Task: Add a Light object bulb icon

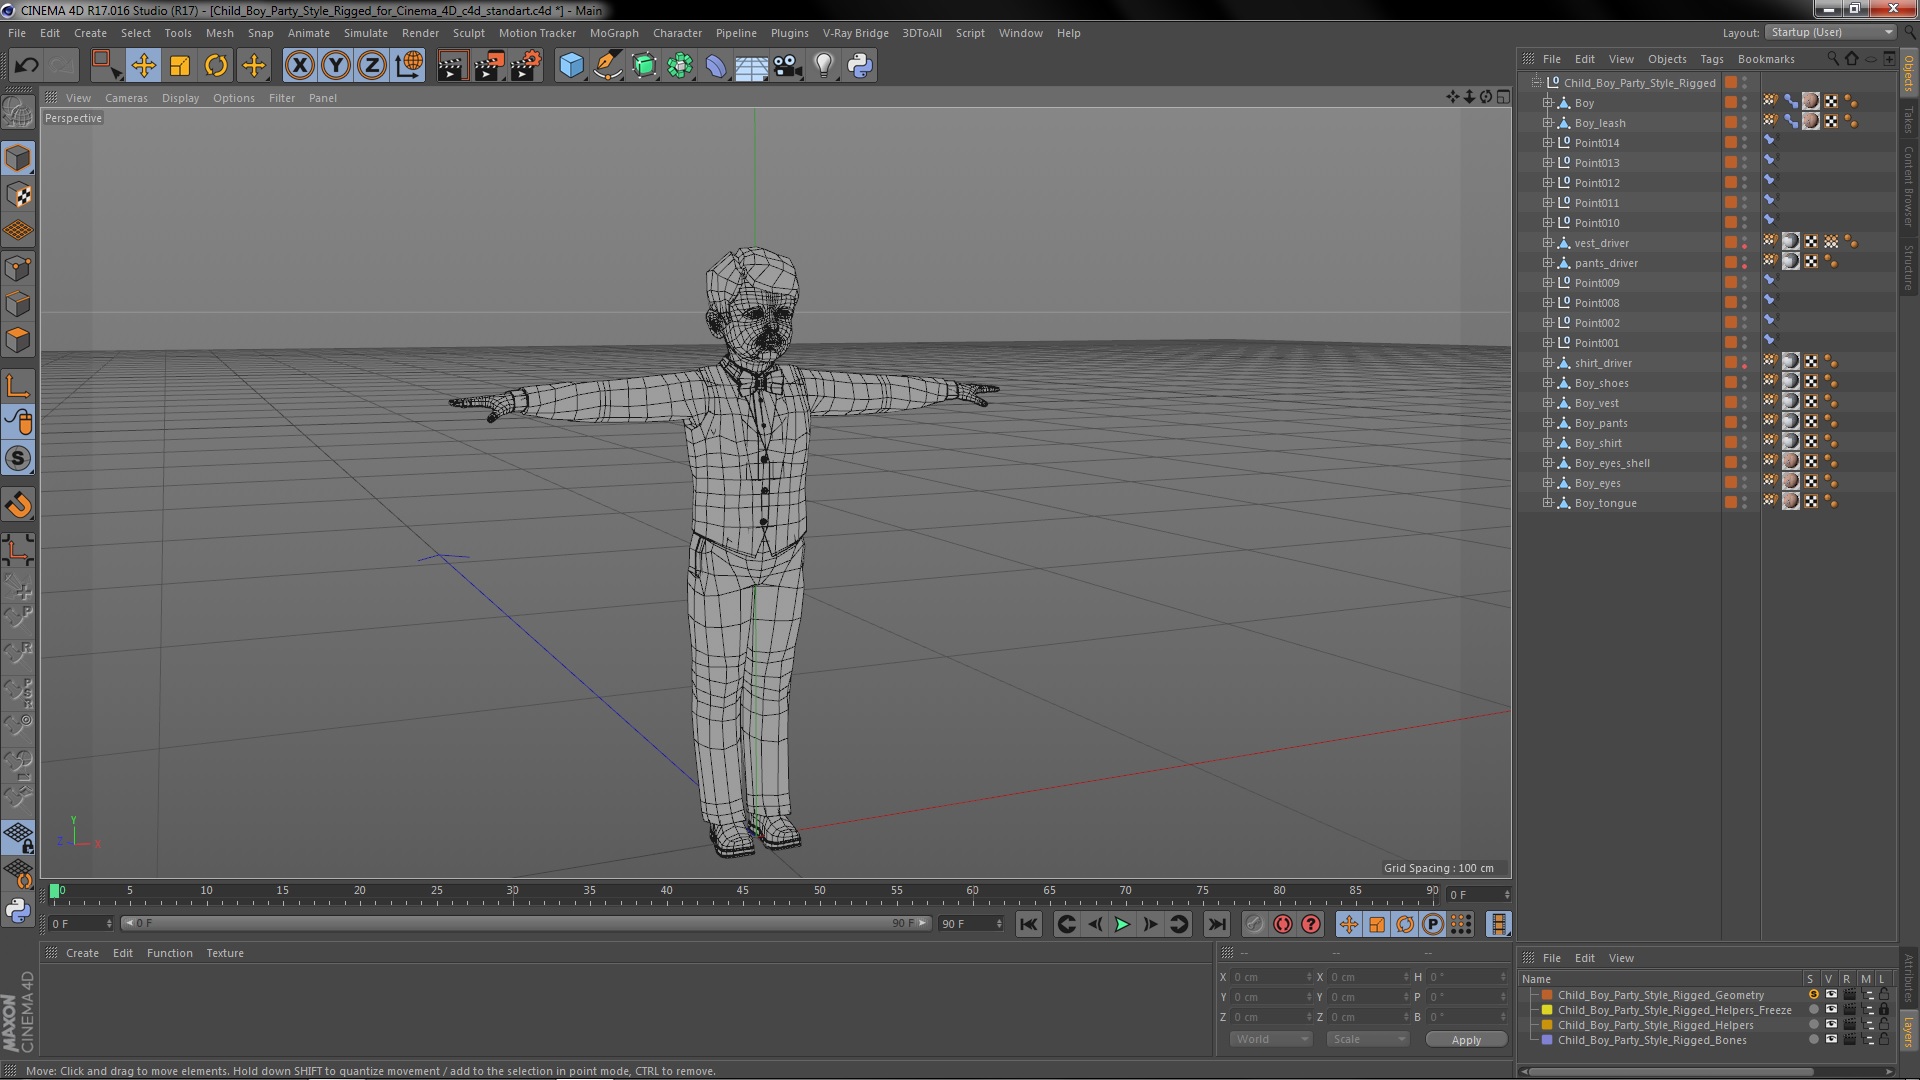Action: pos(823,66)
